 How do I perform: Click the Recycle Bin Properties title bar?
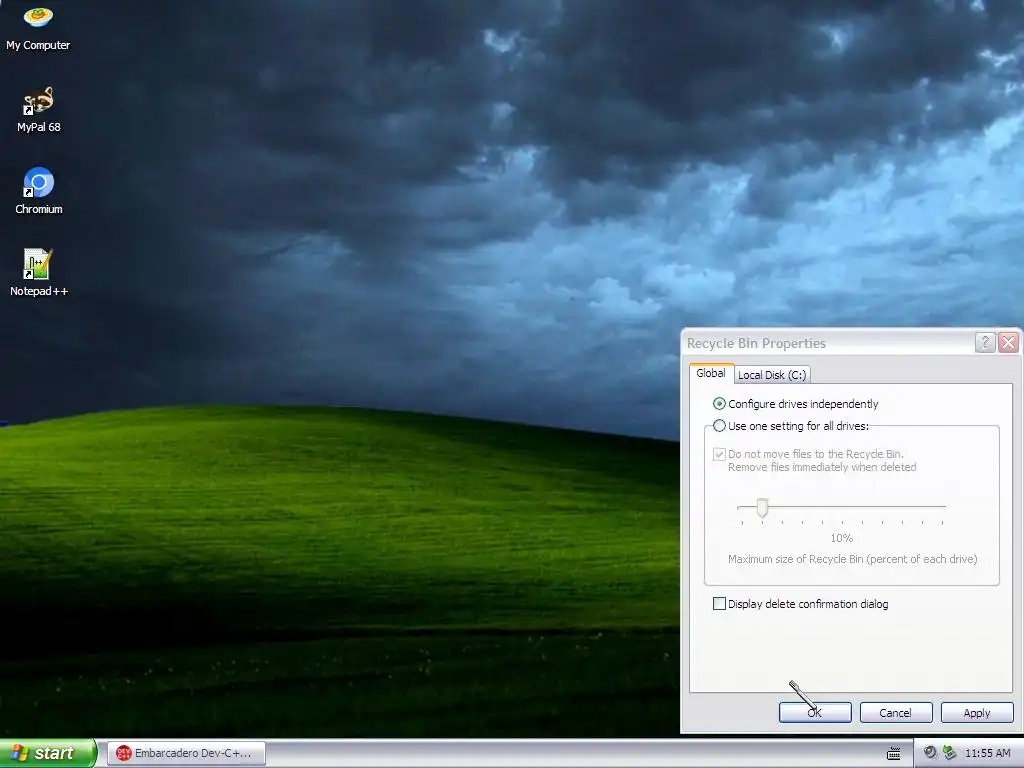coord(828,343)
